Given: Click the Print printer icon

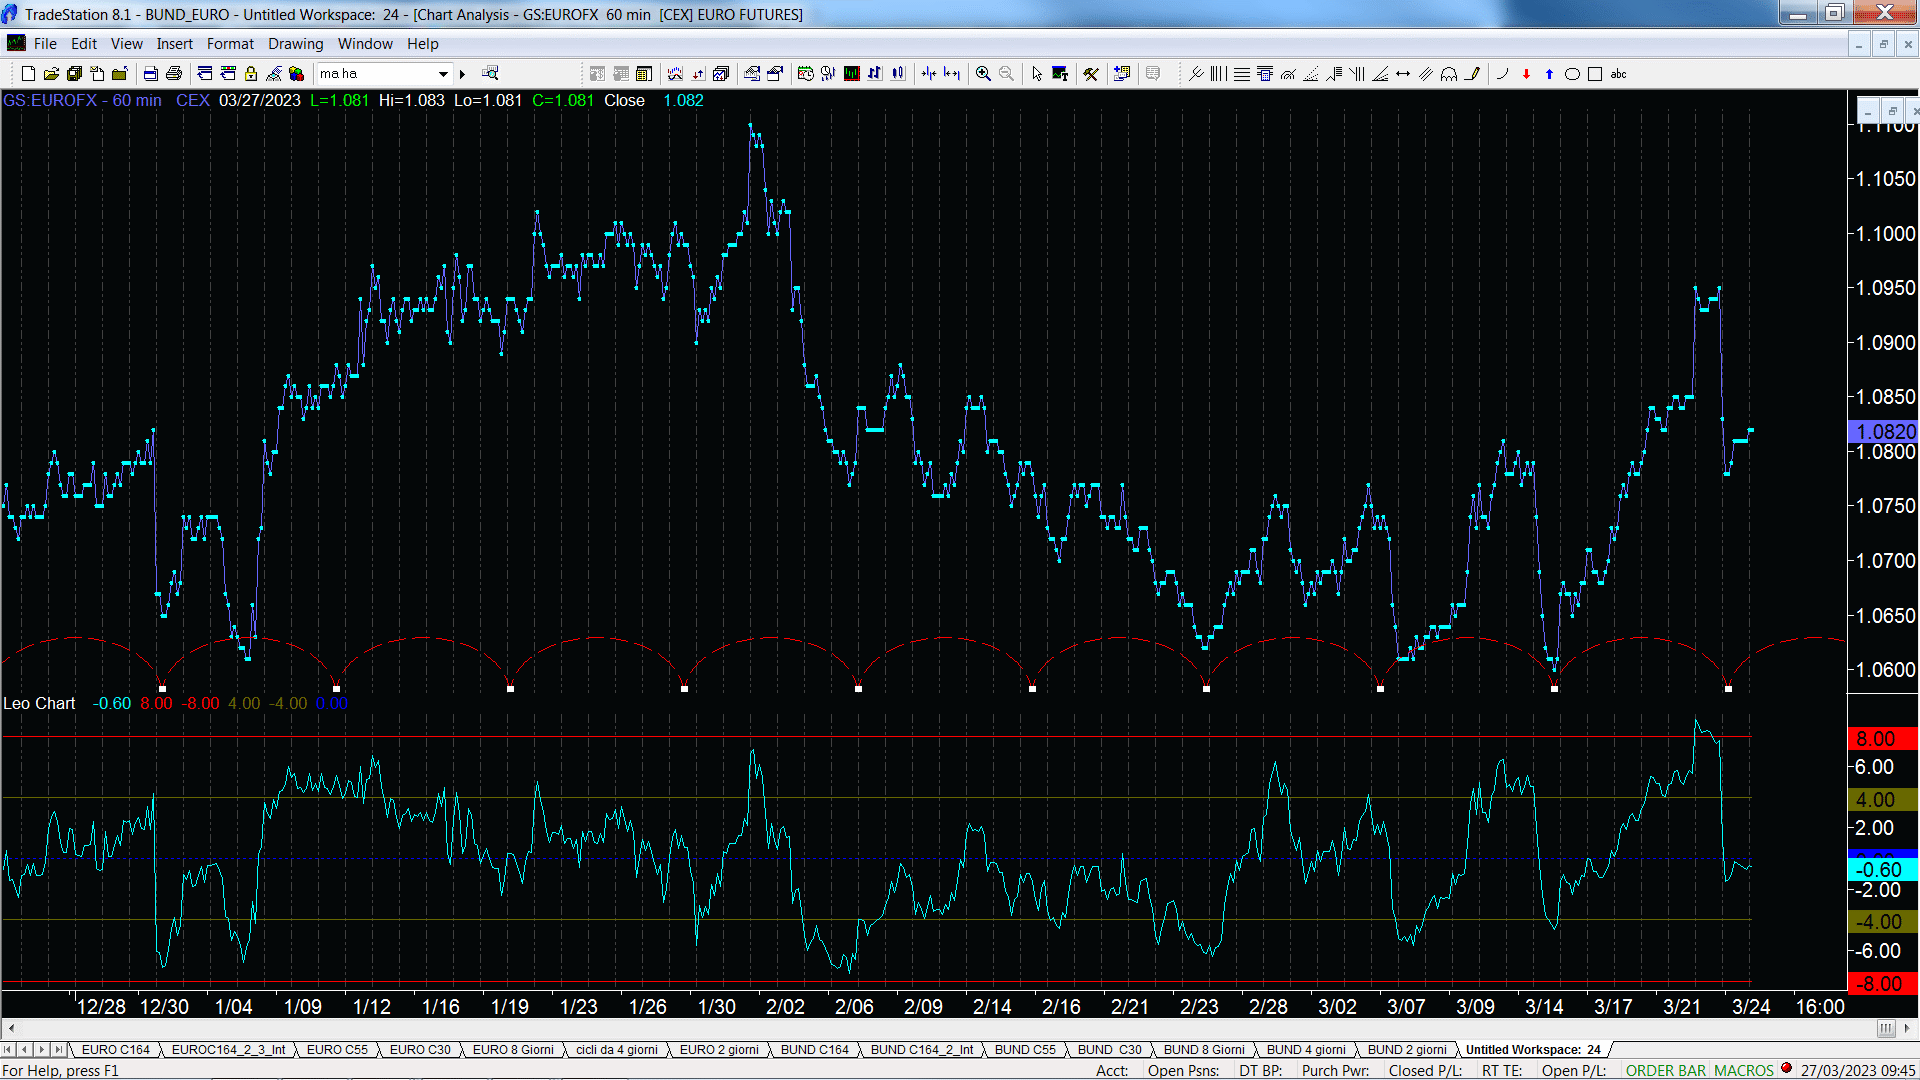Looking at the screenshot, I should pyautogui.click(x=173, y=74).
